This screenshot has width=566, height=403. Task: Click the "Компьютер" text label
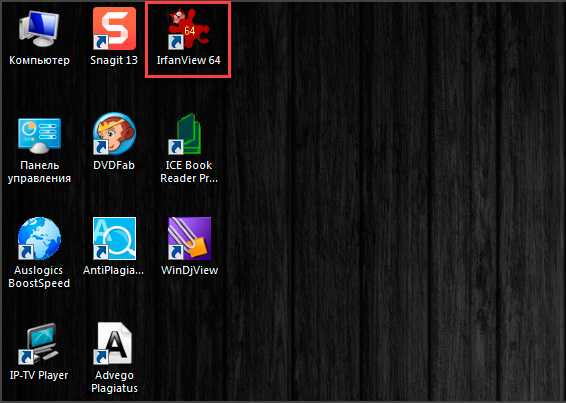[x=39, y=60]
